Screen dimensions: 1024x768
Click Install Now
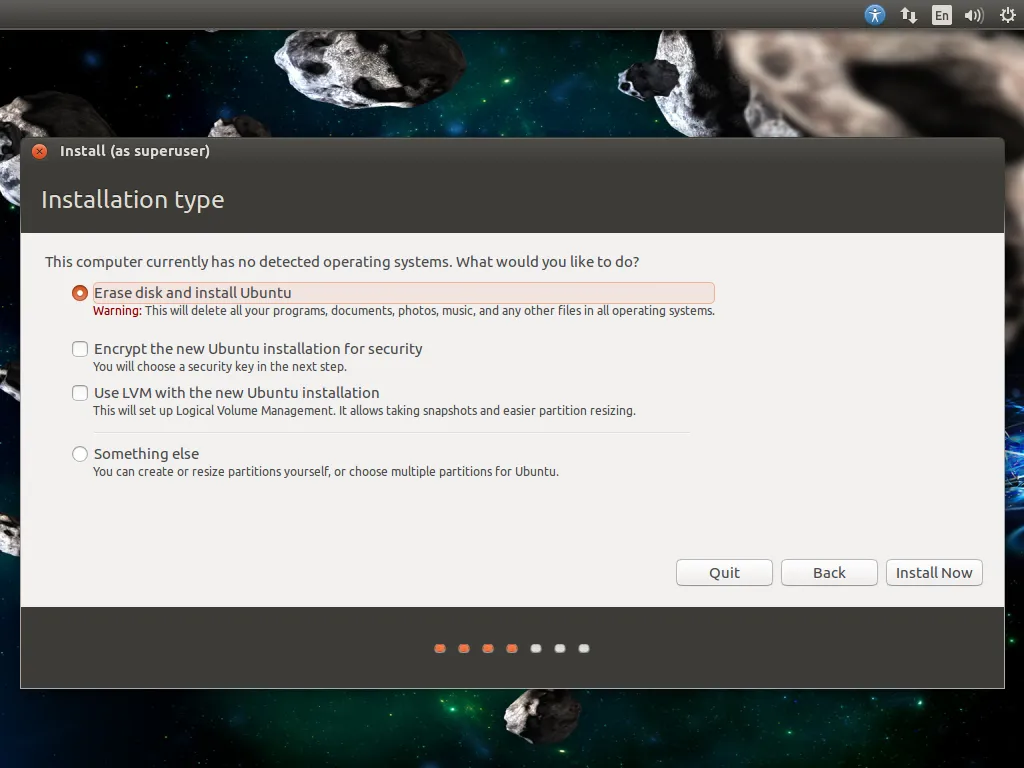(934, 573)
